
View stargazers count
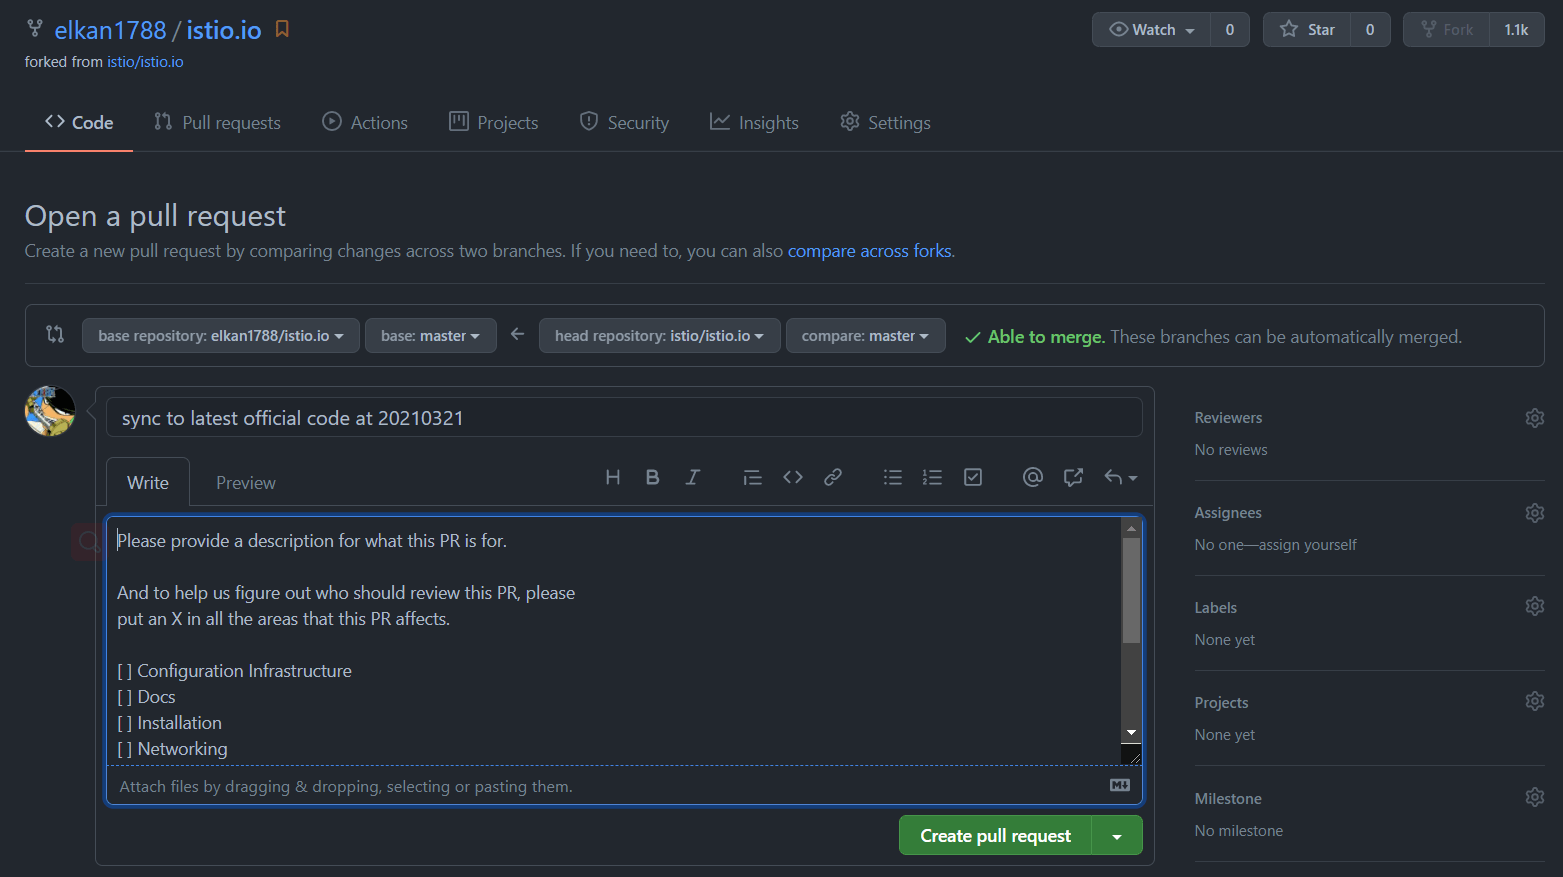1370,30
